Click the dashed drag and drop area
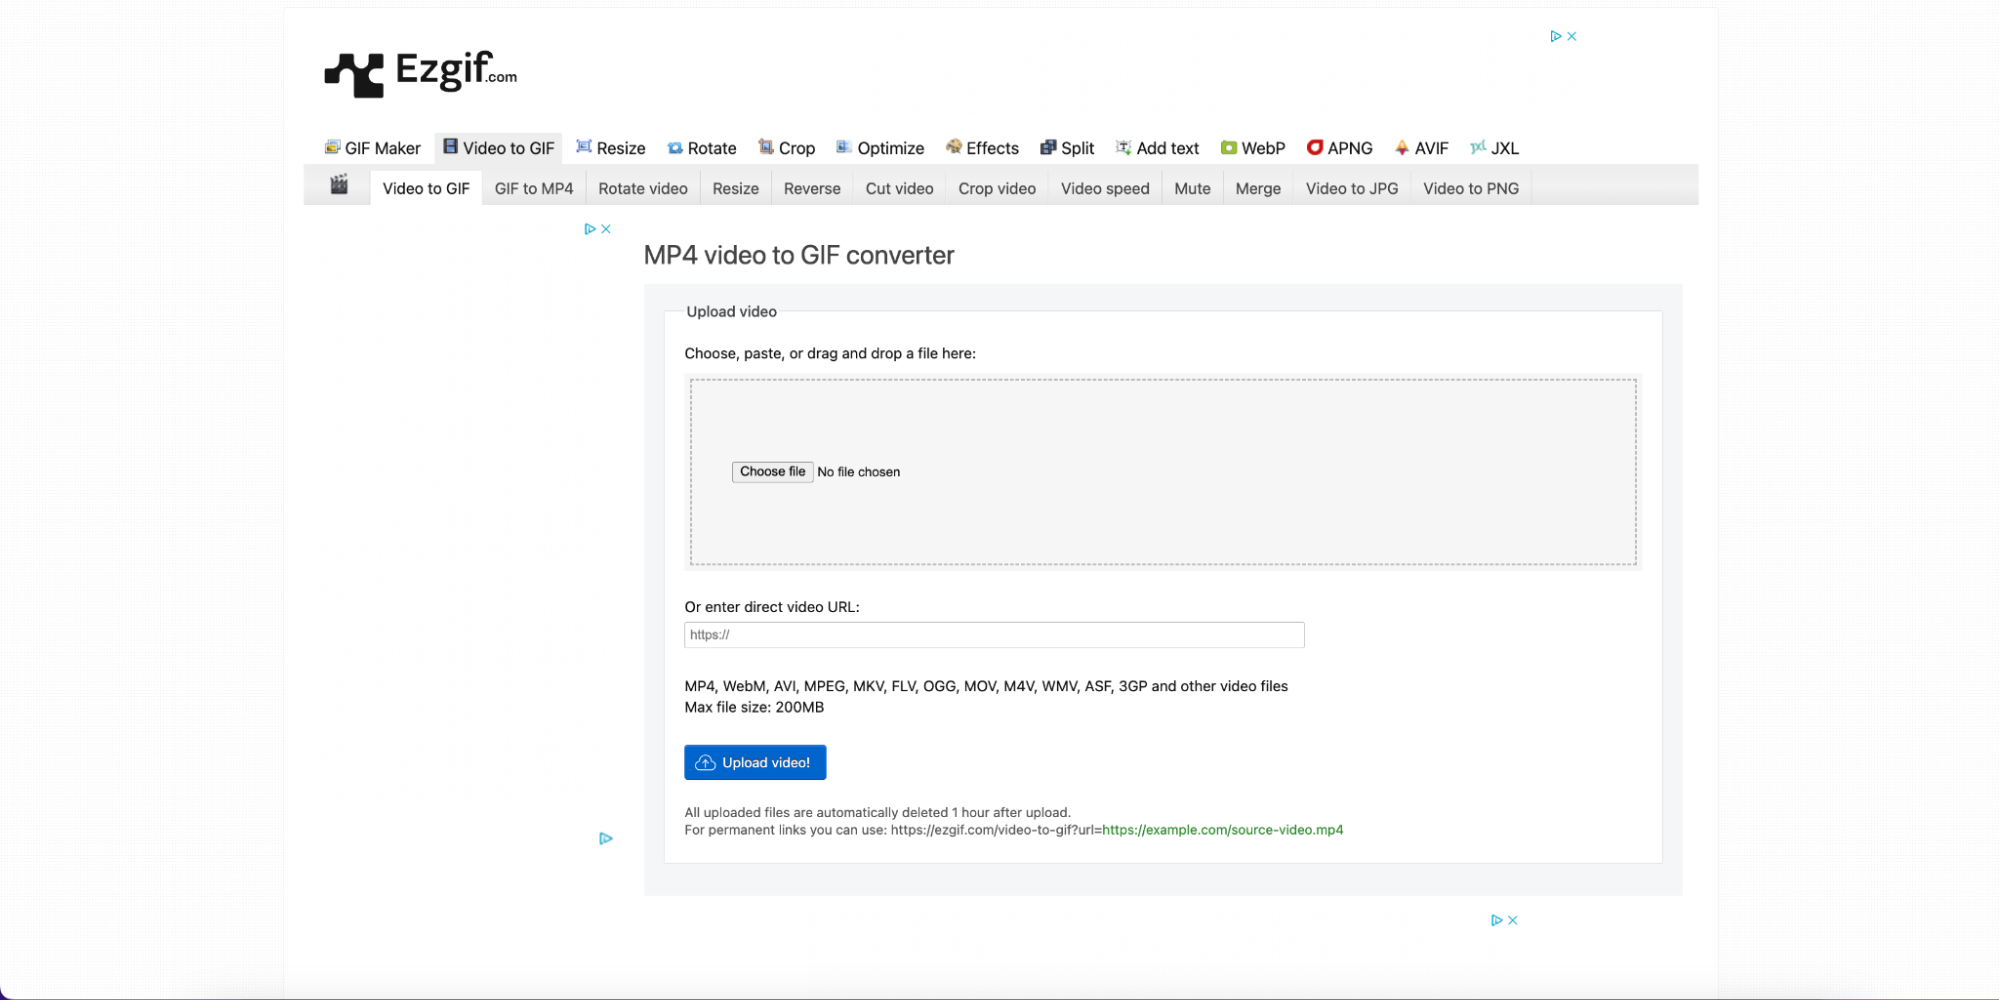 (x=1163, y=472)
